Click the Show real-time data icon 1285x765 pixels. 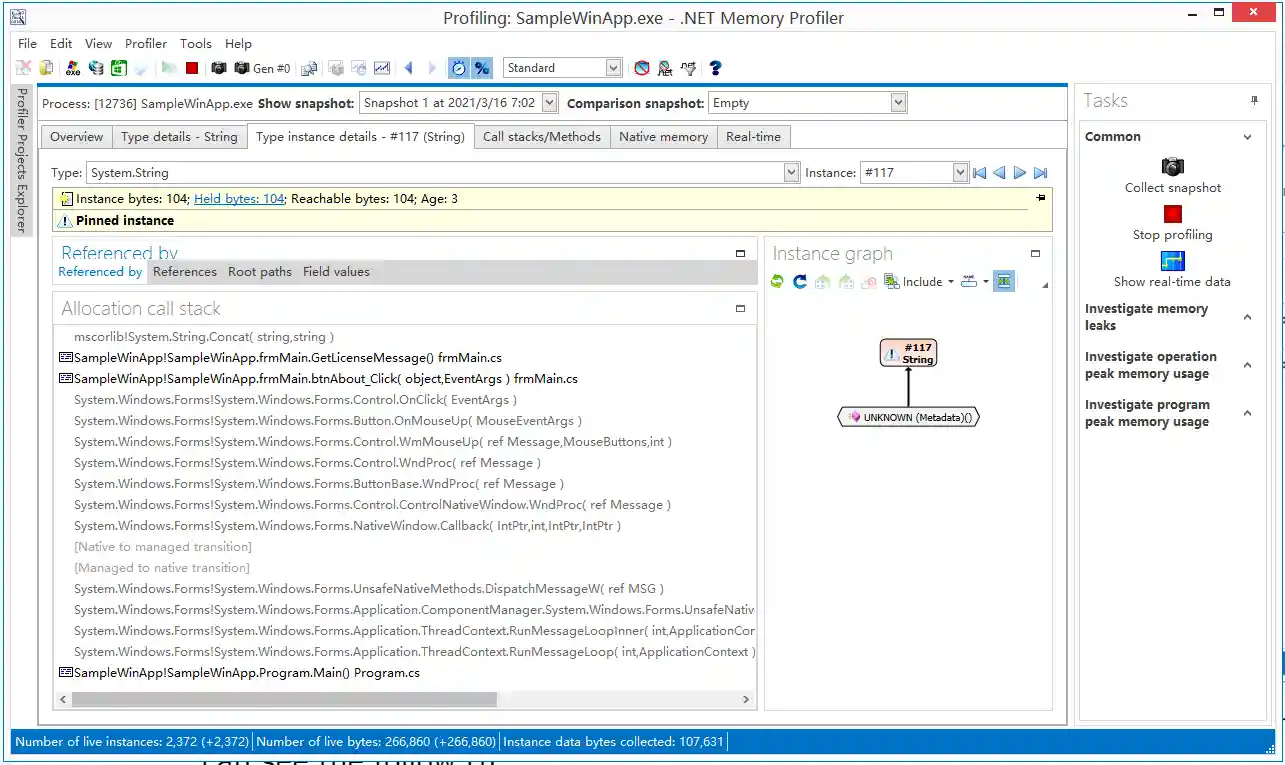pyautogui.click(x=1172, y=261)
